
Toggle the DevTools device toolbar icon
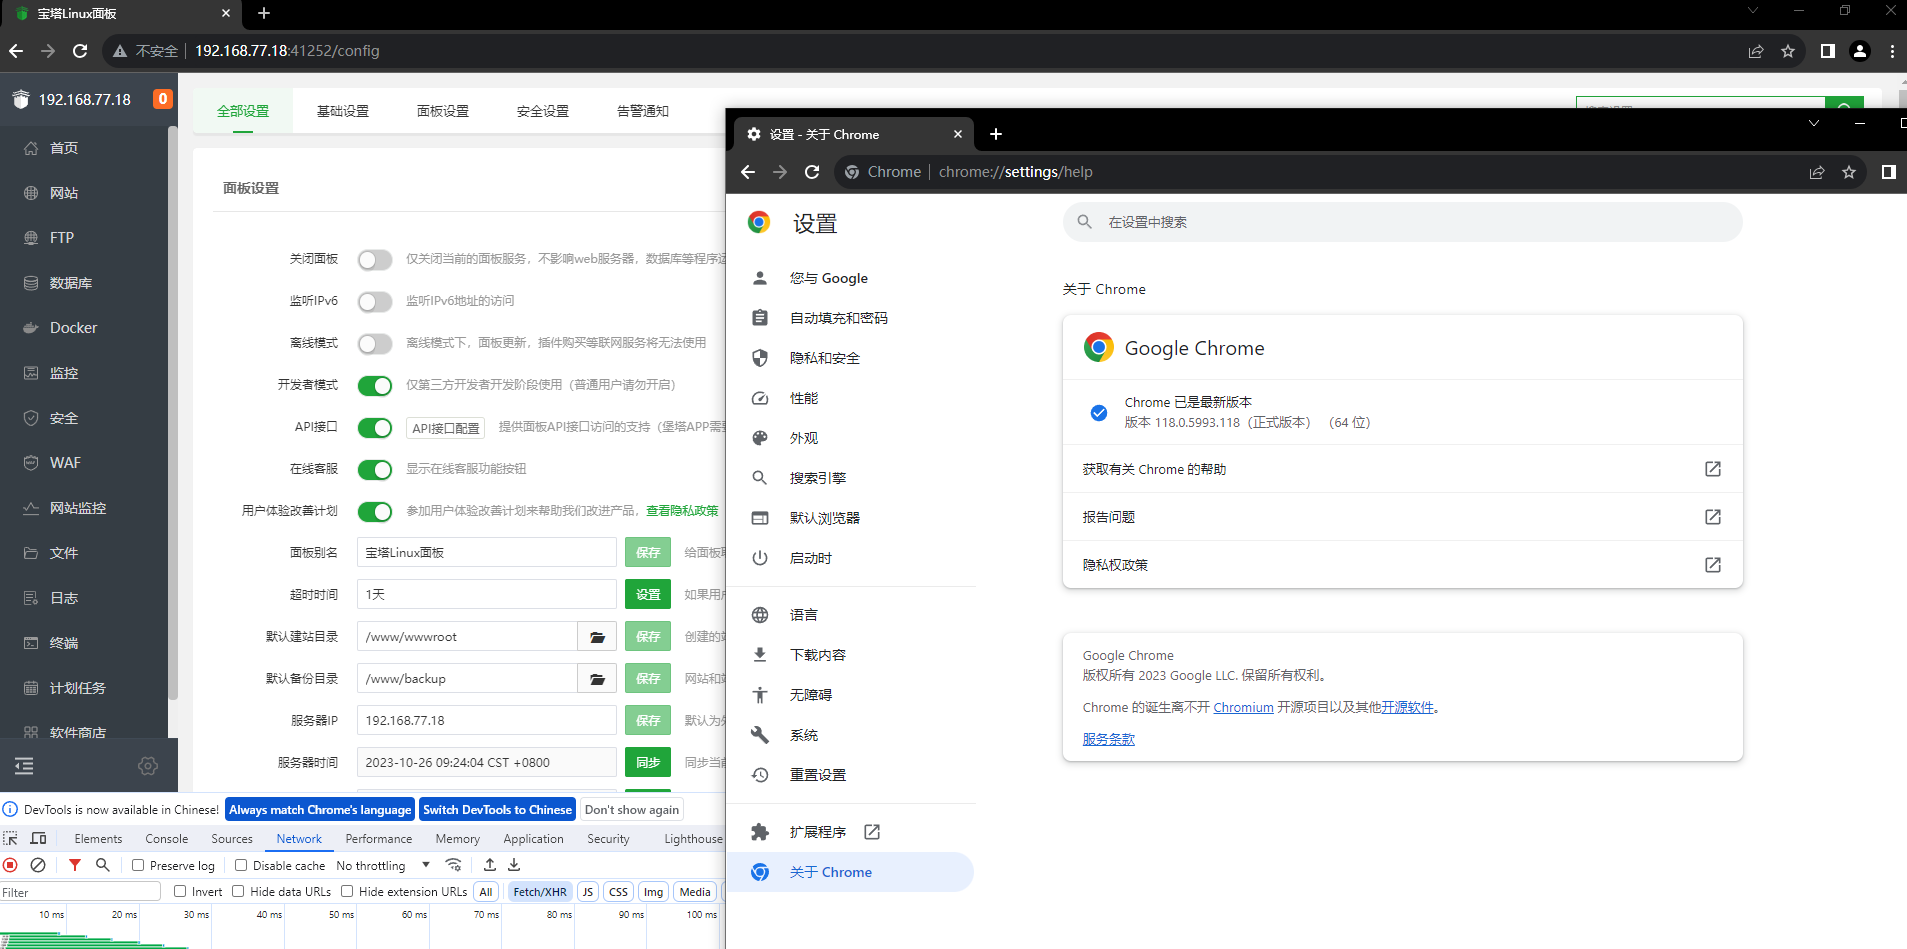[39, 838]
